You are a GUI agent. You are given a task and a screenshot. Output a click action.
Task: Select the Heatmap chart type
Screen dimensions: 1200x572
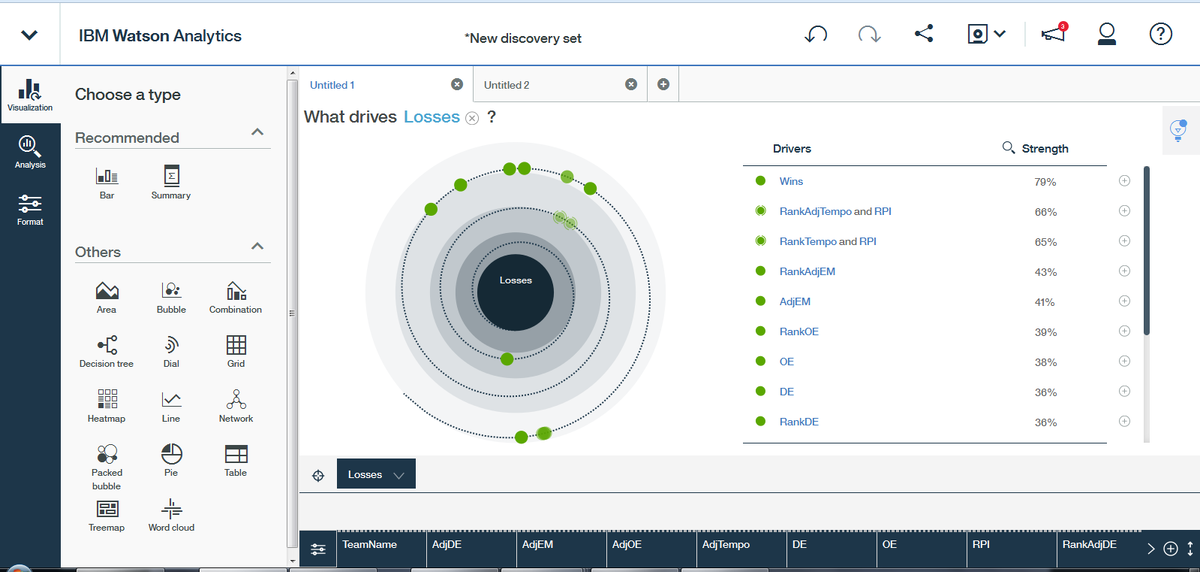107,406
